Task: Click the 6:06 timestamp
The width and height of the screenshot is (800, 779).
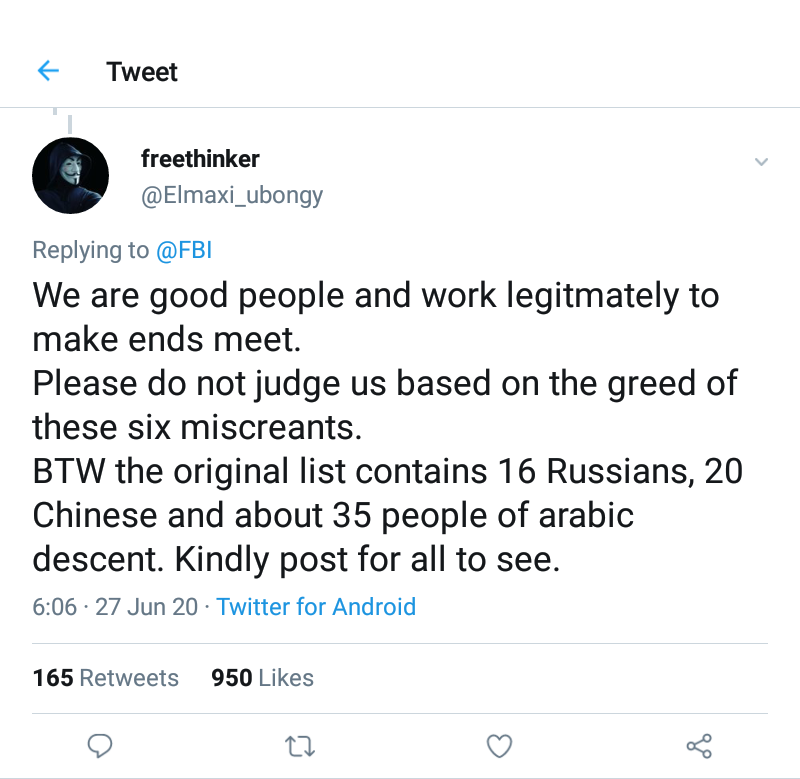Action: [54, 606]
